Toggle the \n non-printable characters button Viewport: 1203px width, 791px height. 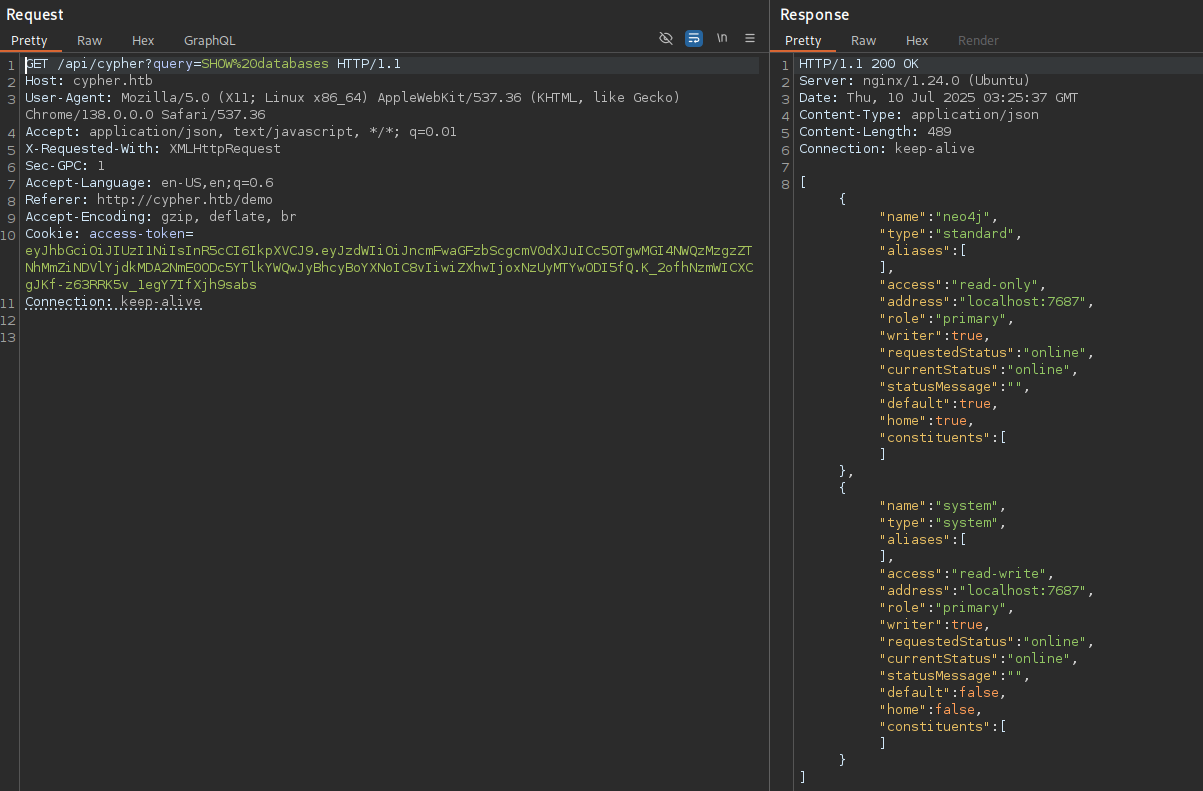[722, 38]
